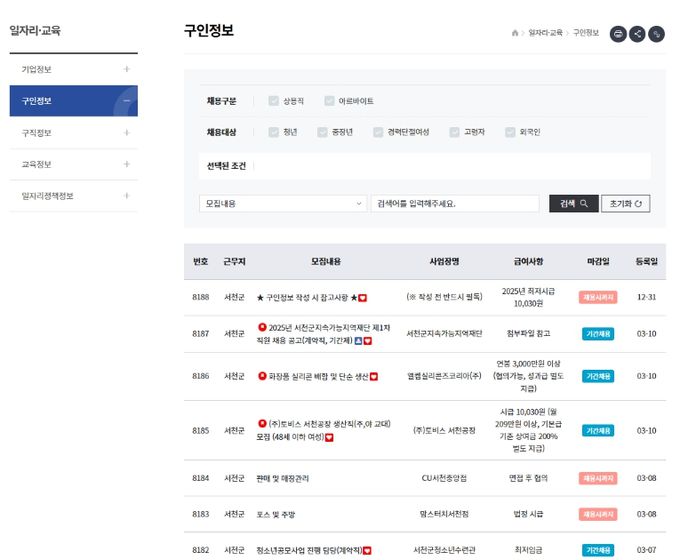Click the search keyword input field
The height and width of the screenshot is (560, 680).
point(454,203)
